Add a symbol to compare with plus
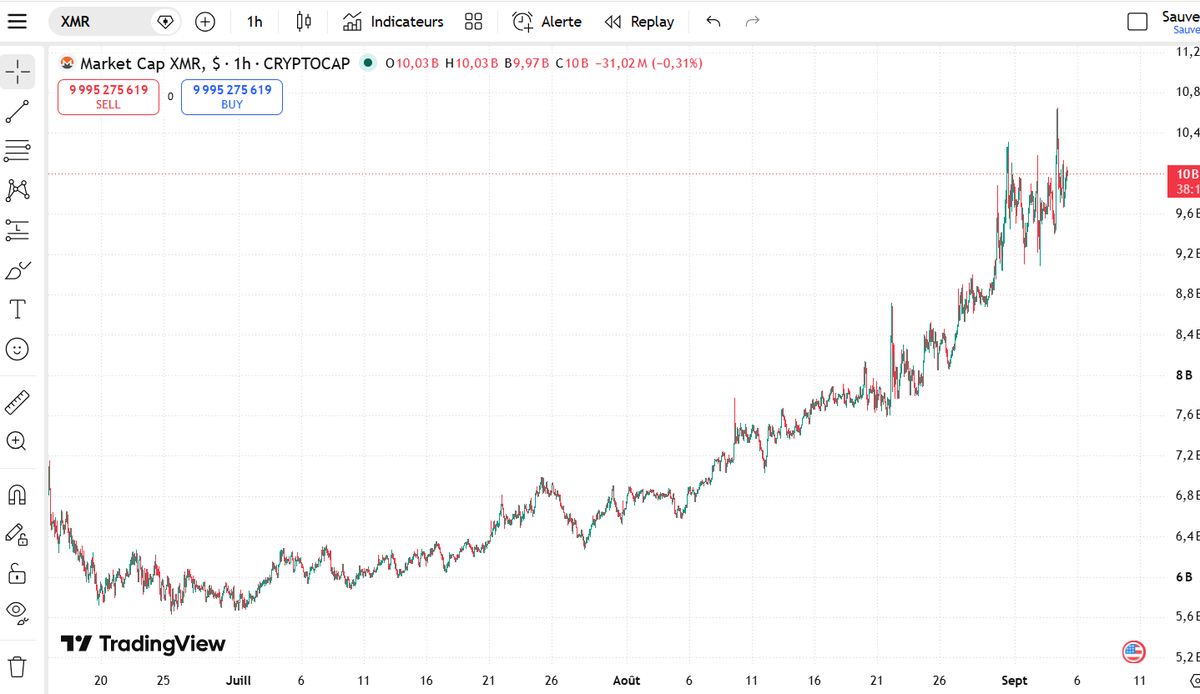 tap(205, 21)
